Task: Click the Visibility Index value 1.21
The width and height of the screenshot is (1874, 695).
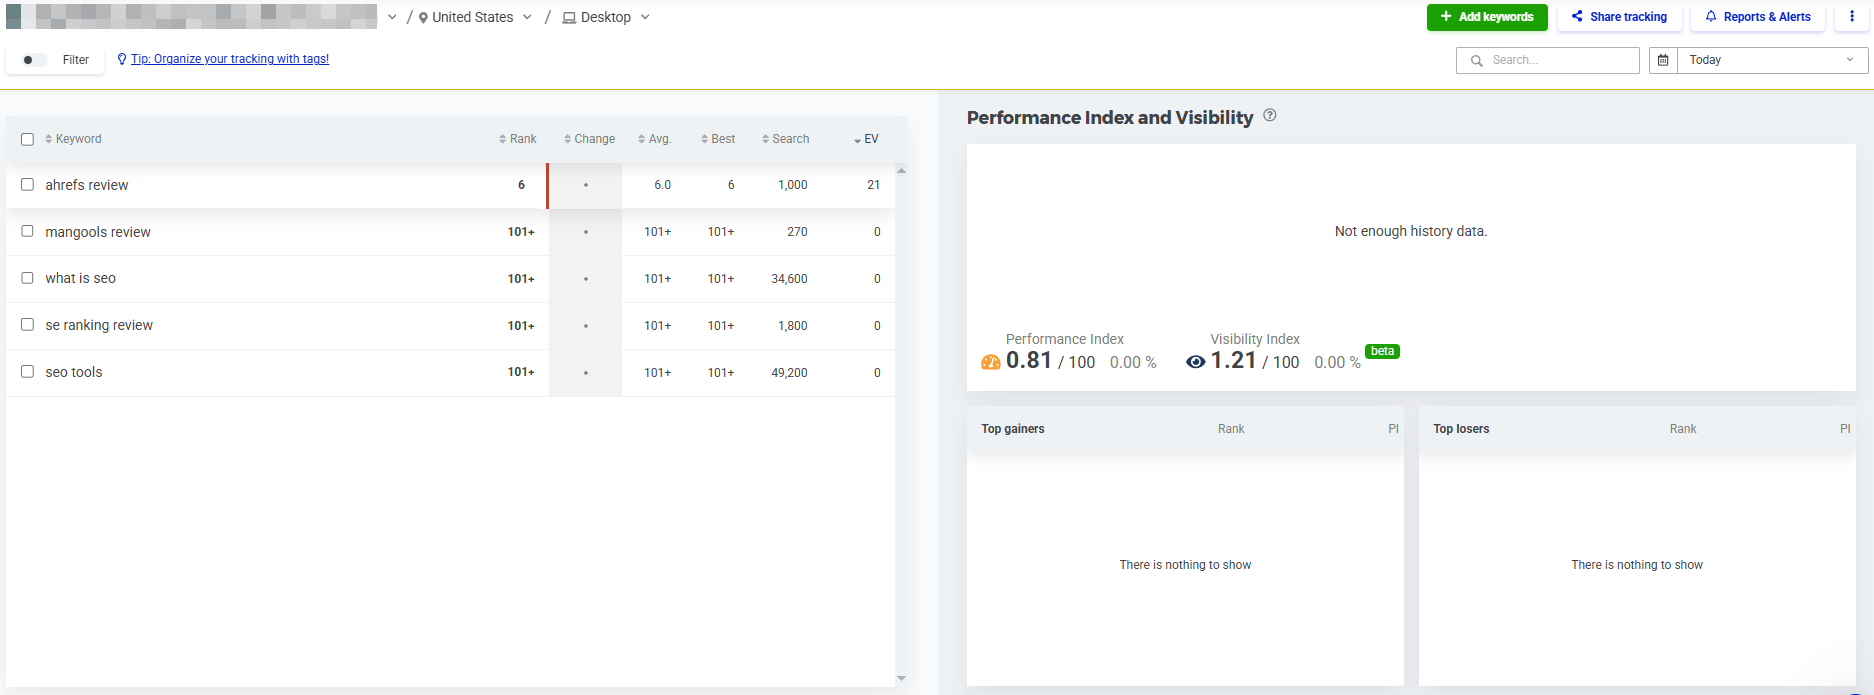Action: click(1234, 360)
